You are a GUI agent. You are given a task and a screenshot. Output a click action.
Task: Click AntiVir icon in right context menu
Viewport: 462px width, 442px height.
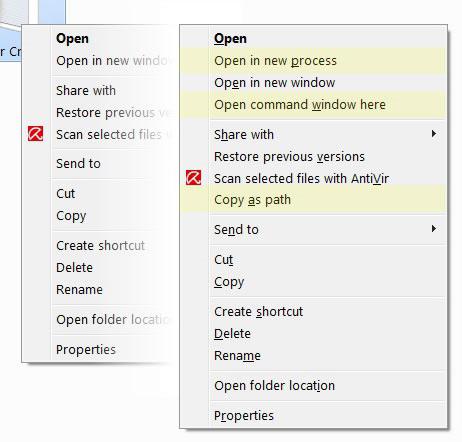(194, 178)
